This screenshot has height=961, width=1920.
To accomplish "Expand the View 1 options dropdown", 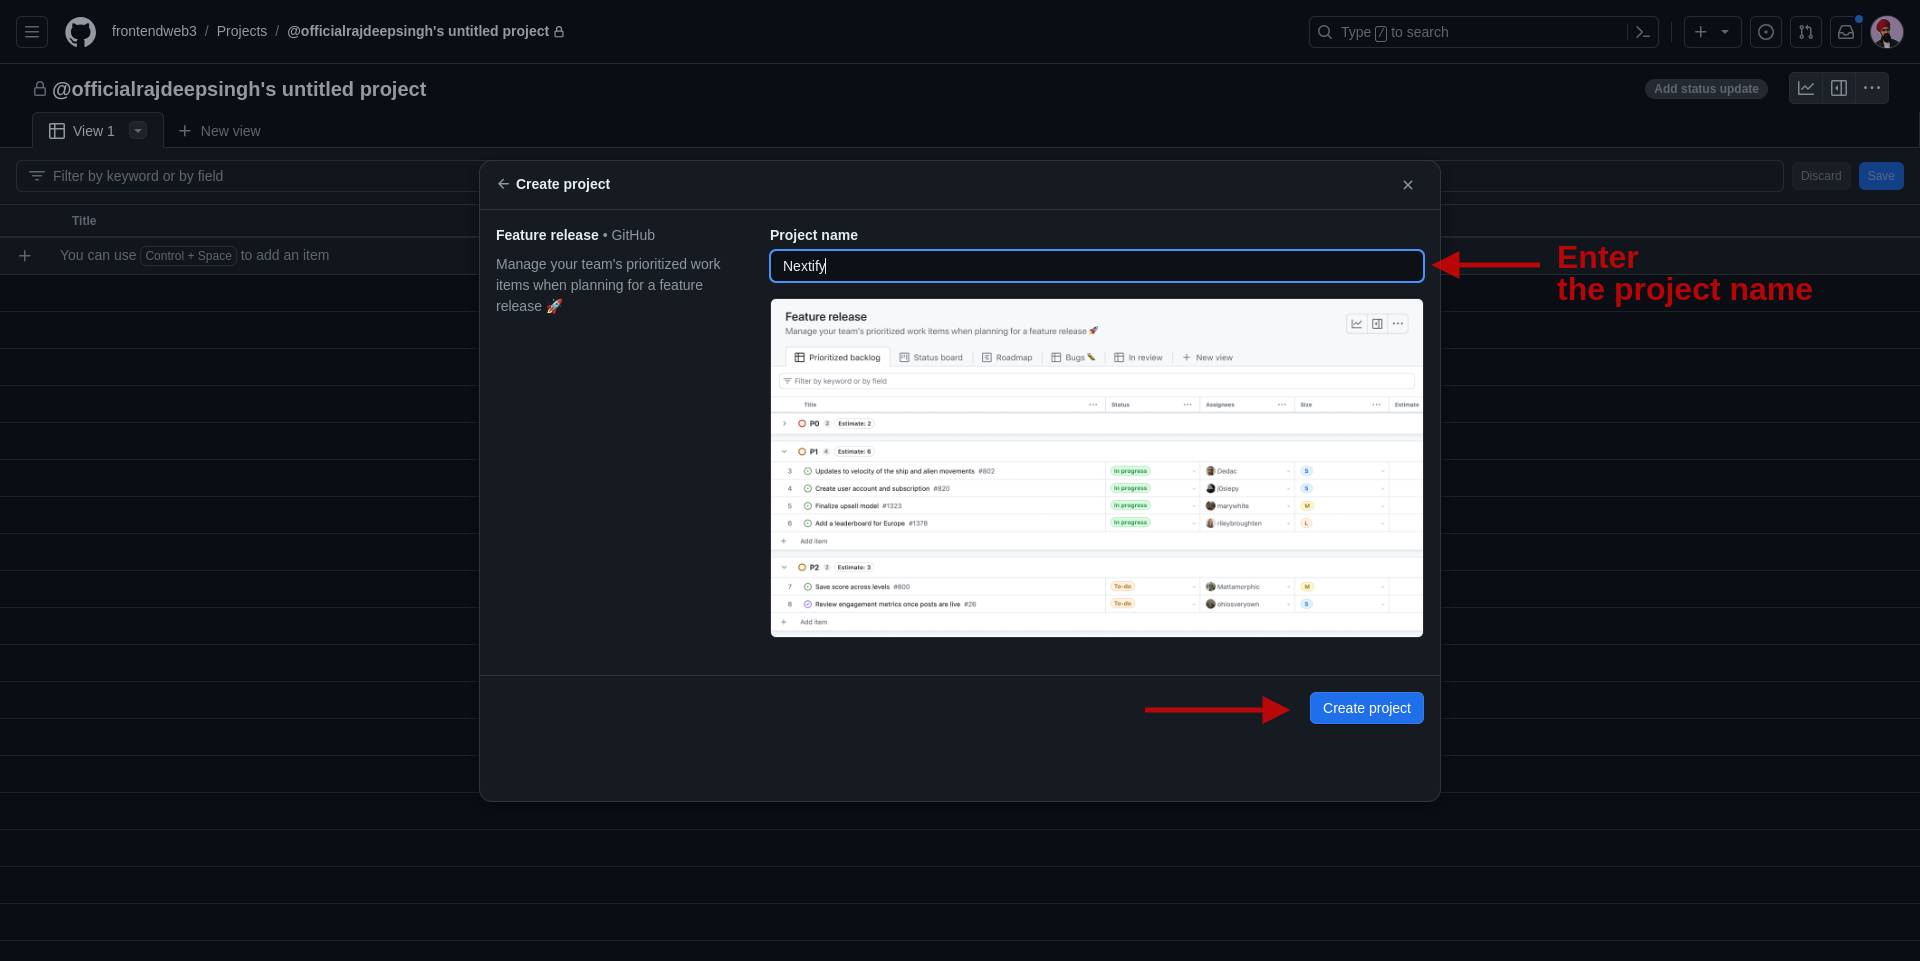I will point(138,130).
